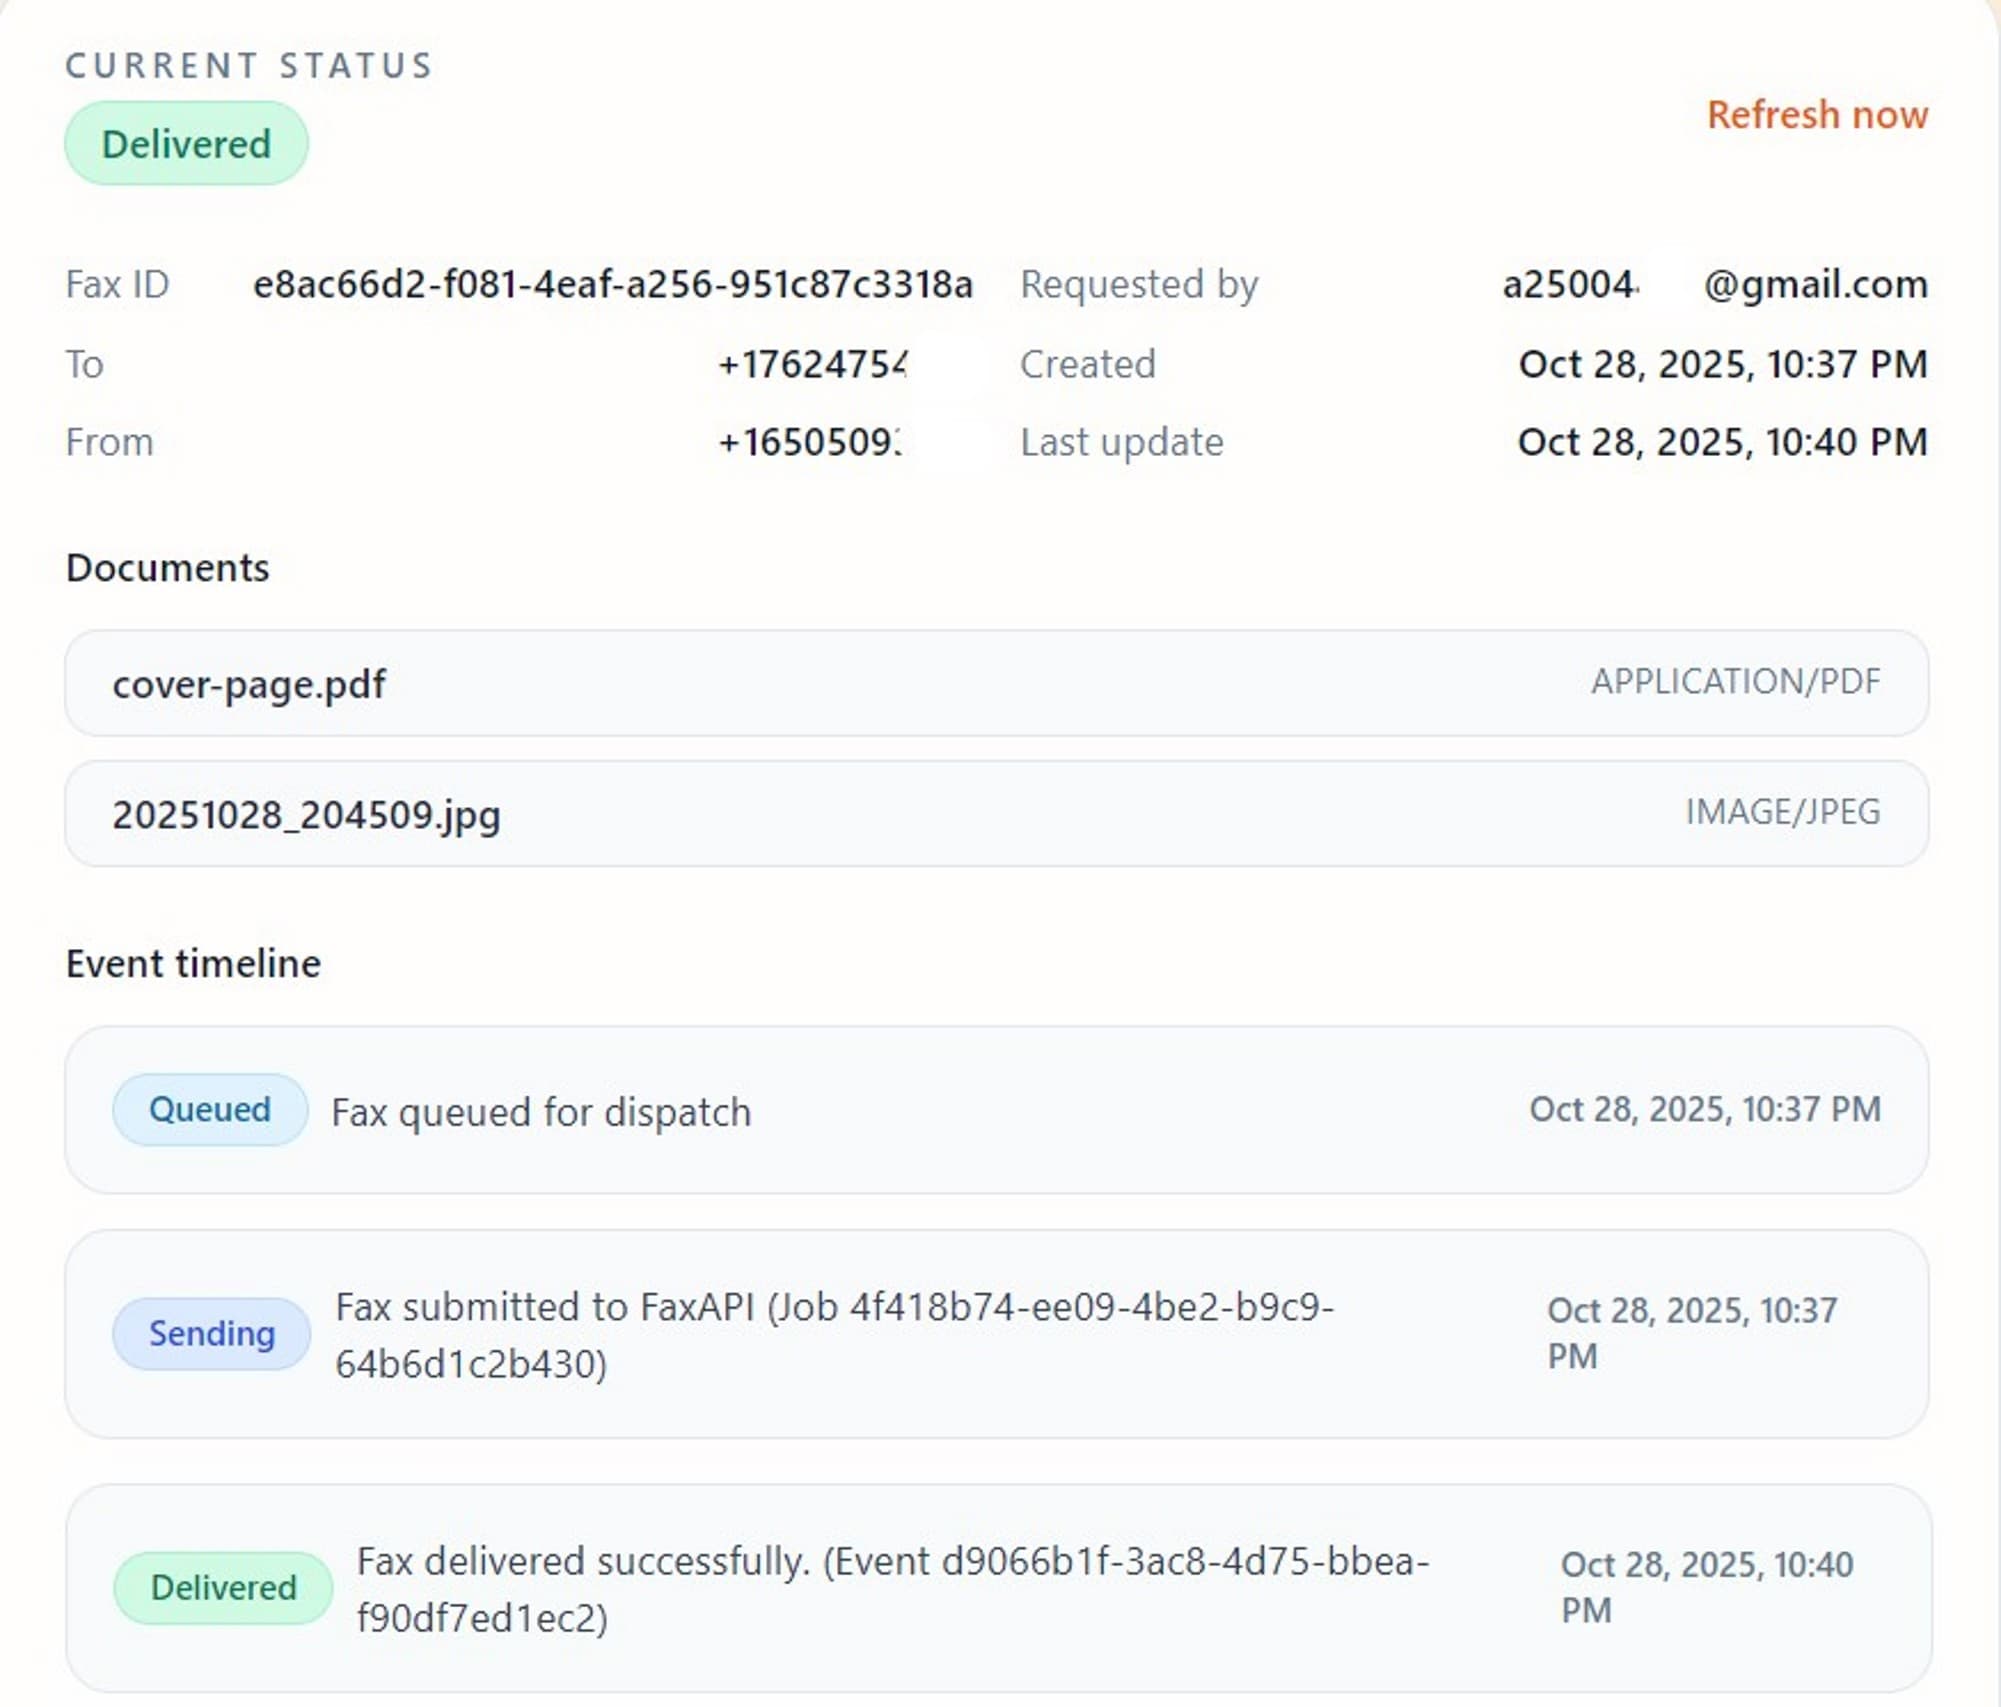Select the Delivered status badge under Current Status
This screenshot has height=1707, width=2001.
[x=186, y=142]
